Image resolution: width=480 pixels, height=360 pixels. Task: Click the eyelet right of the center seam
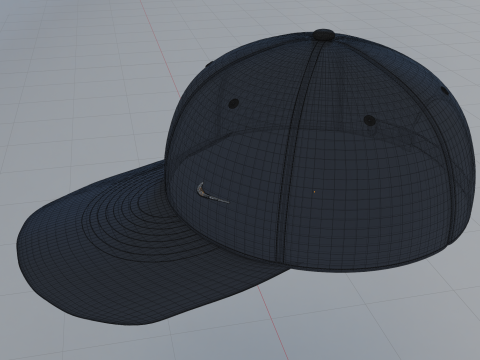(369, 120)
